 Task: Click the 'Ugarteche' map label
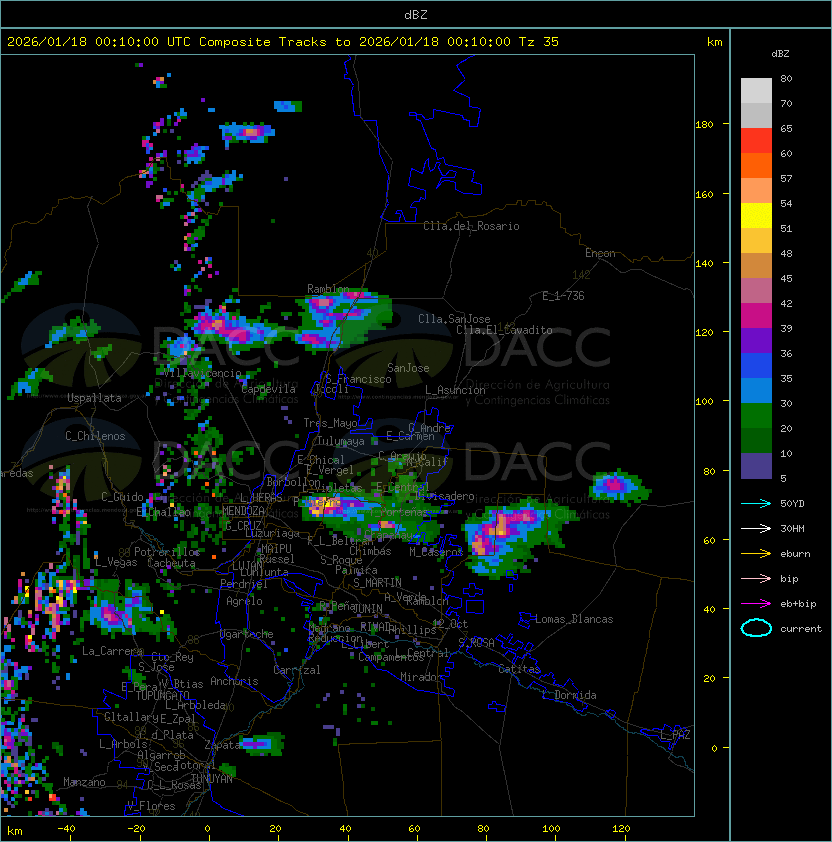tap(247, 634)
